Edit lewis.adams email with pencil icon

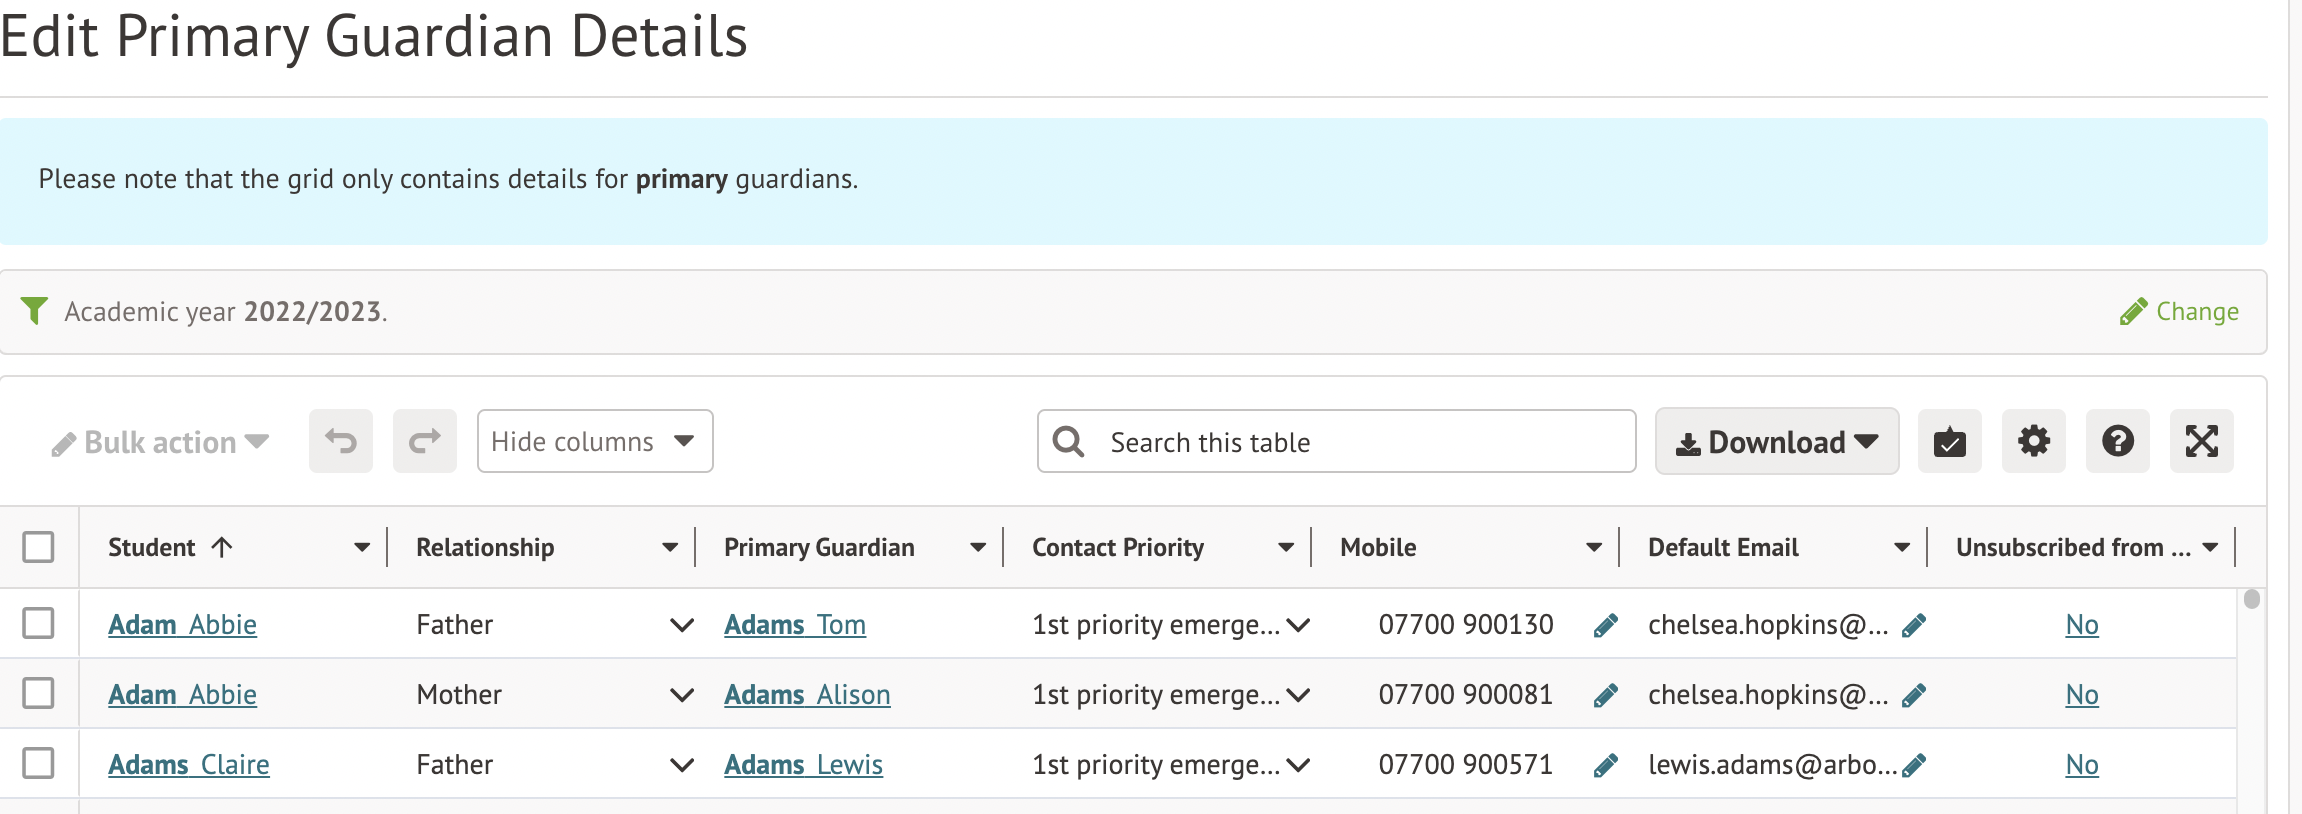1914,766
